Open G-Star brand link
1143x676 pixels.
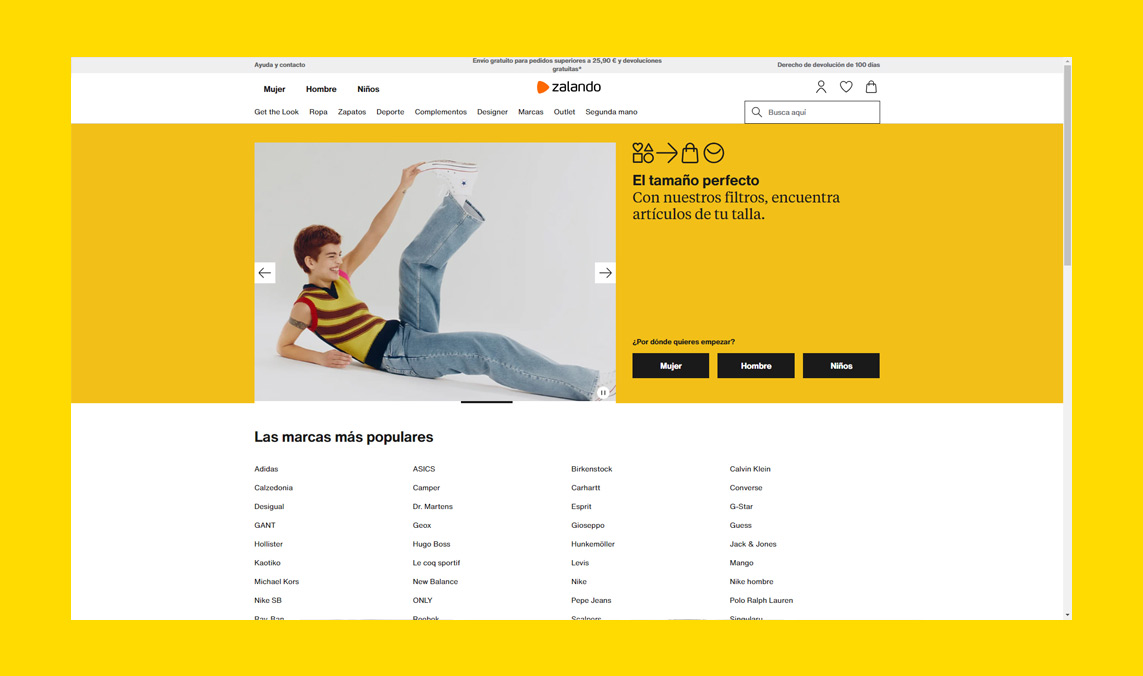[741, 507]
